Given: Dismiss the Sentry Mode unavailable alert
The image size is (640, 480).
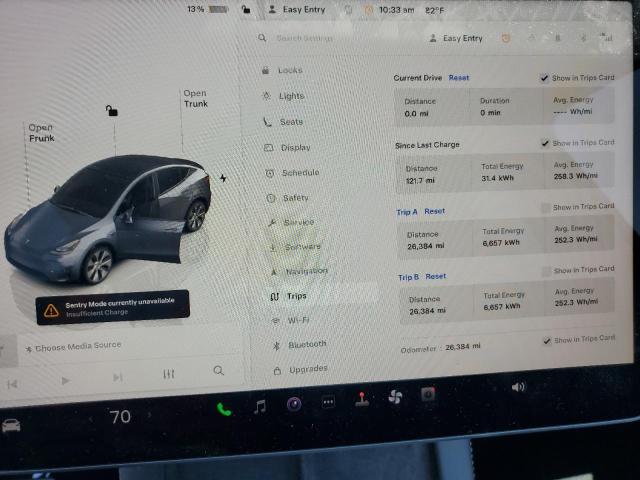Looking at the screenshot, I should click(113, 307).
